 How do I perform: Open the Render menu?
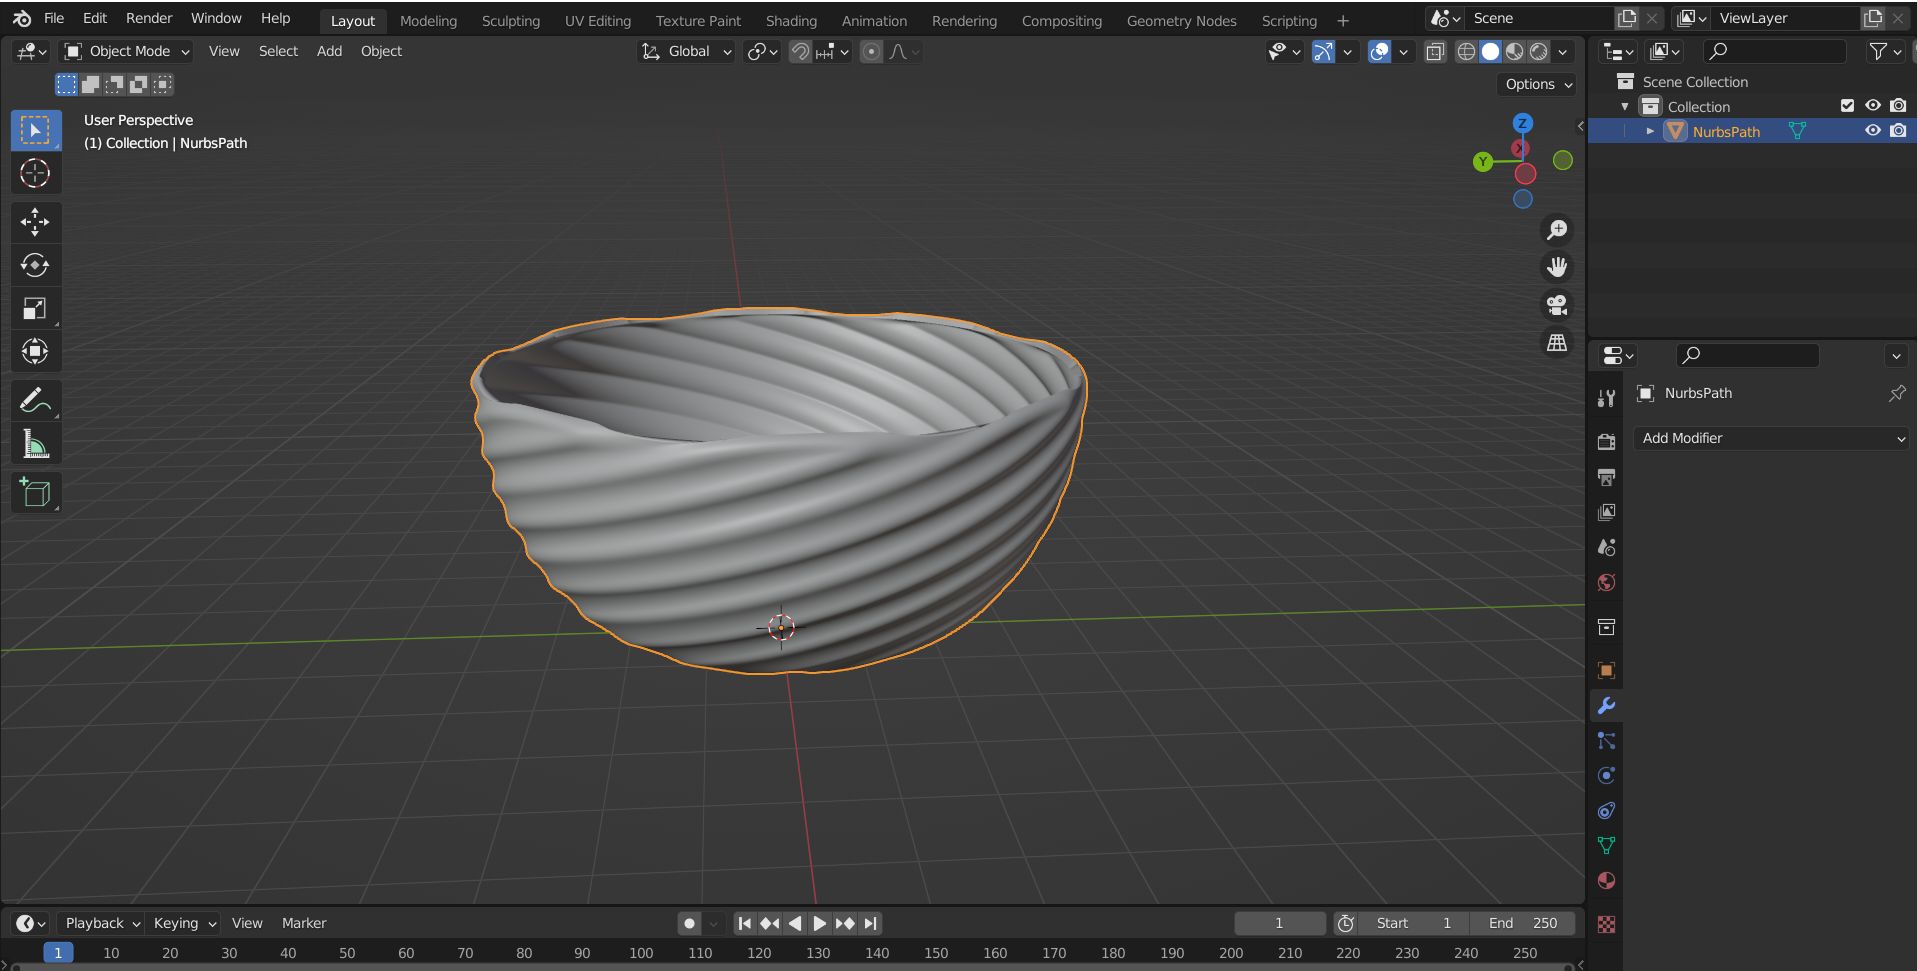148,17
